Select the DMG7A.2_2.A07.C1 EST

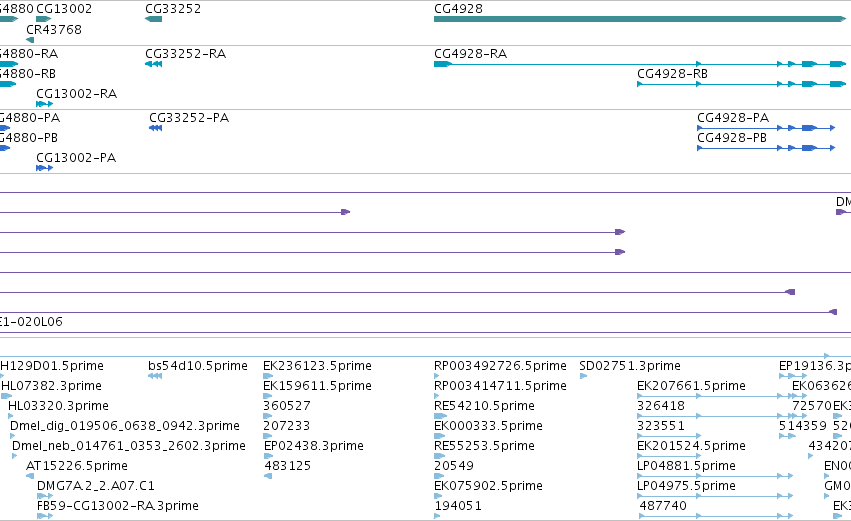96,486
